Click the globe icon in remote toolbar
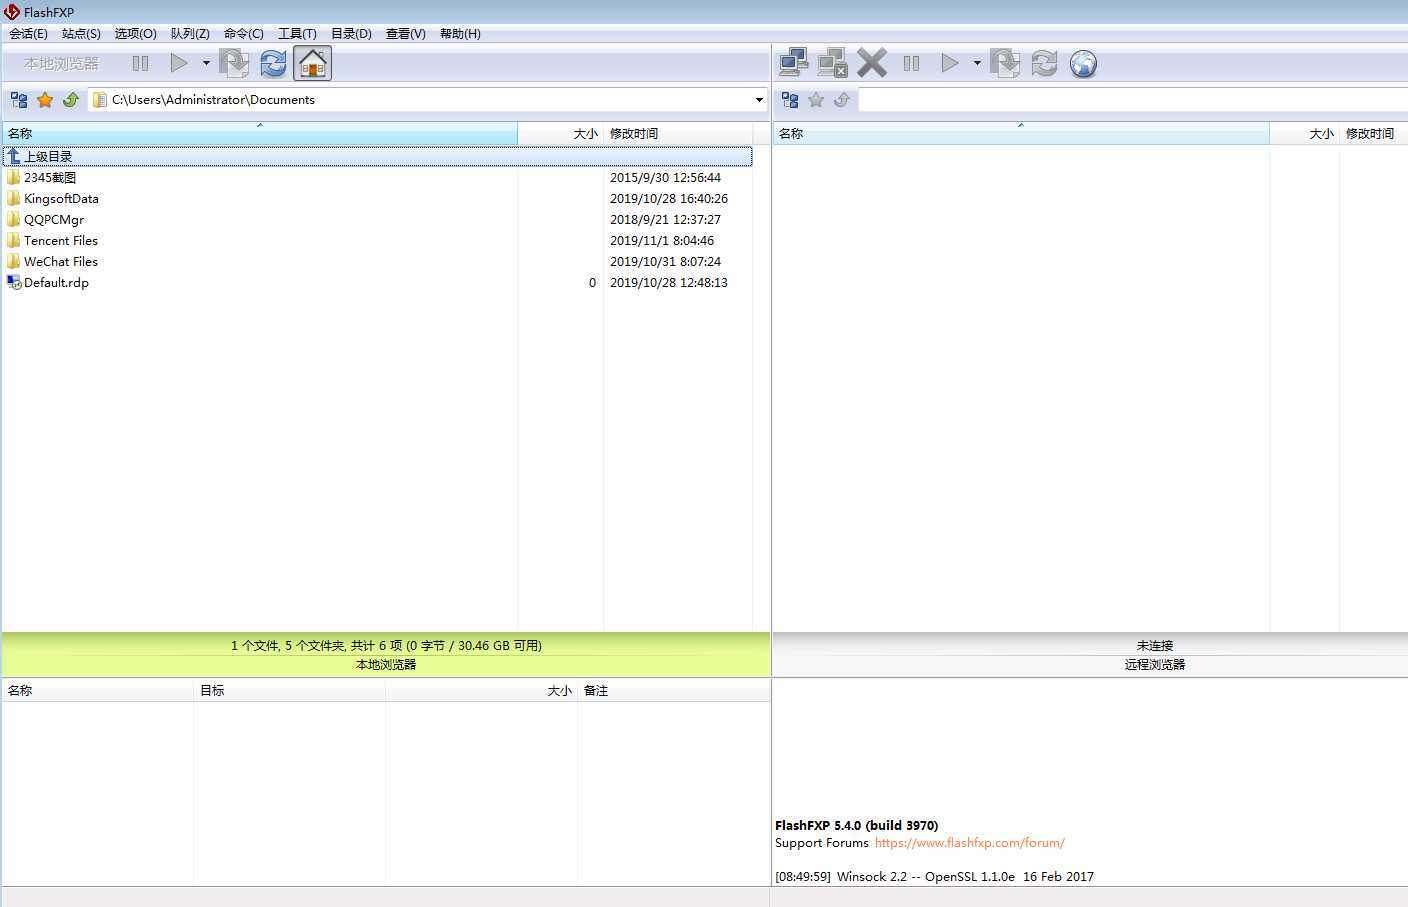1408x907 pixels. click(x=1083, y=64)
